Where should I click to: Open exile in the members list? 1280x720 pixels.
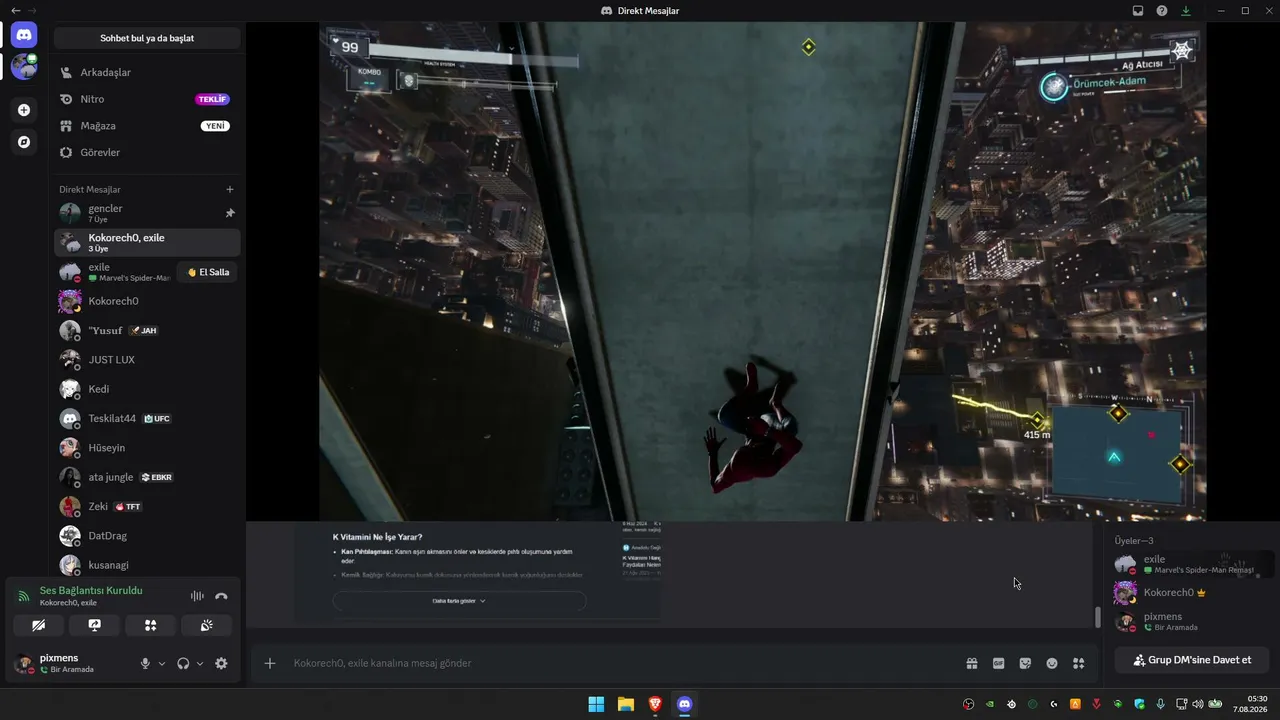(x=1193, y=564)
